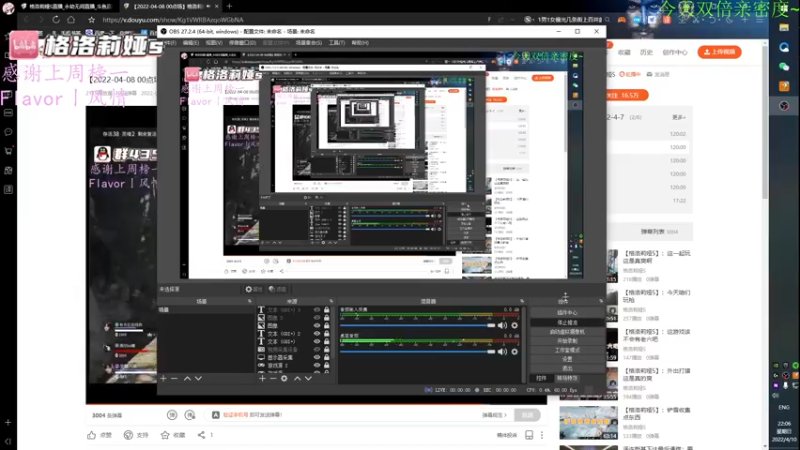Move scene up in Scenes panel
800x450 pixels.
[187, 379]
